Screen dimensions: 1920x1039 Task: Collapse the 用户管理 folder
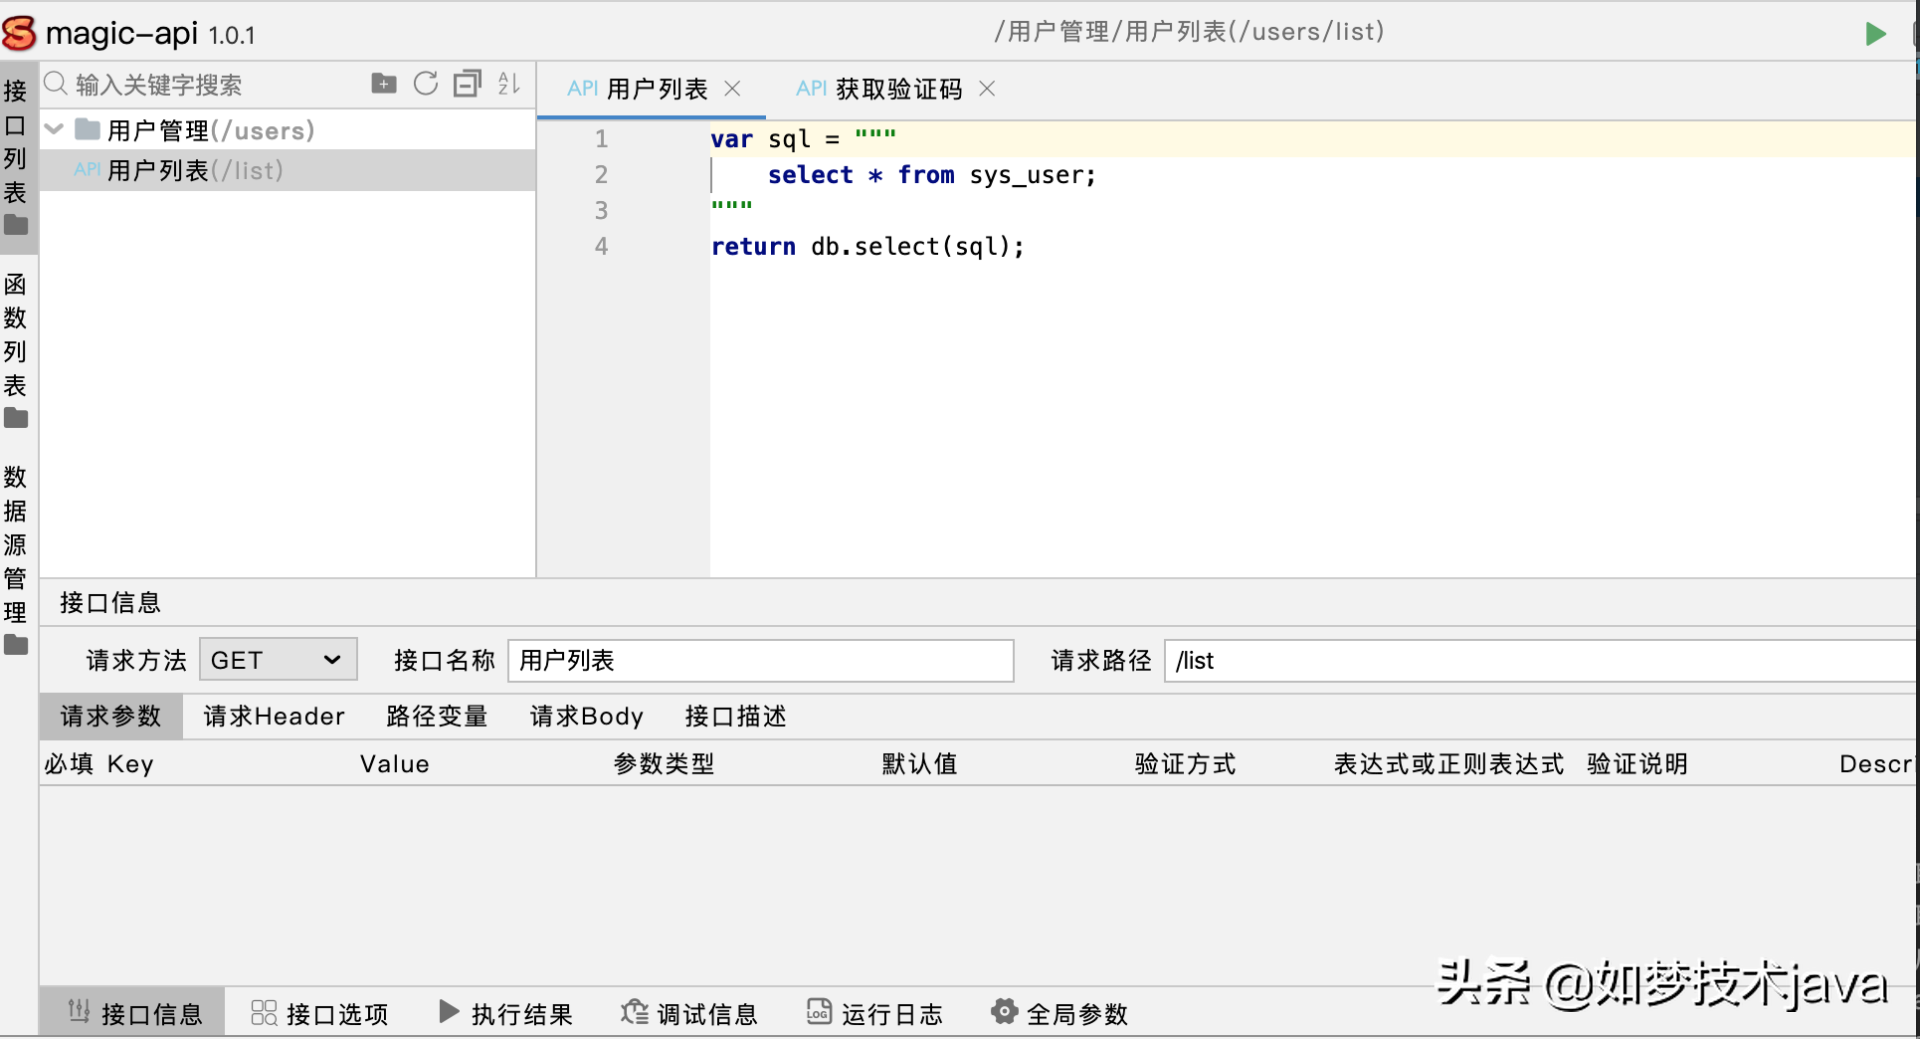[x=55, y=130]
